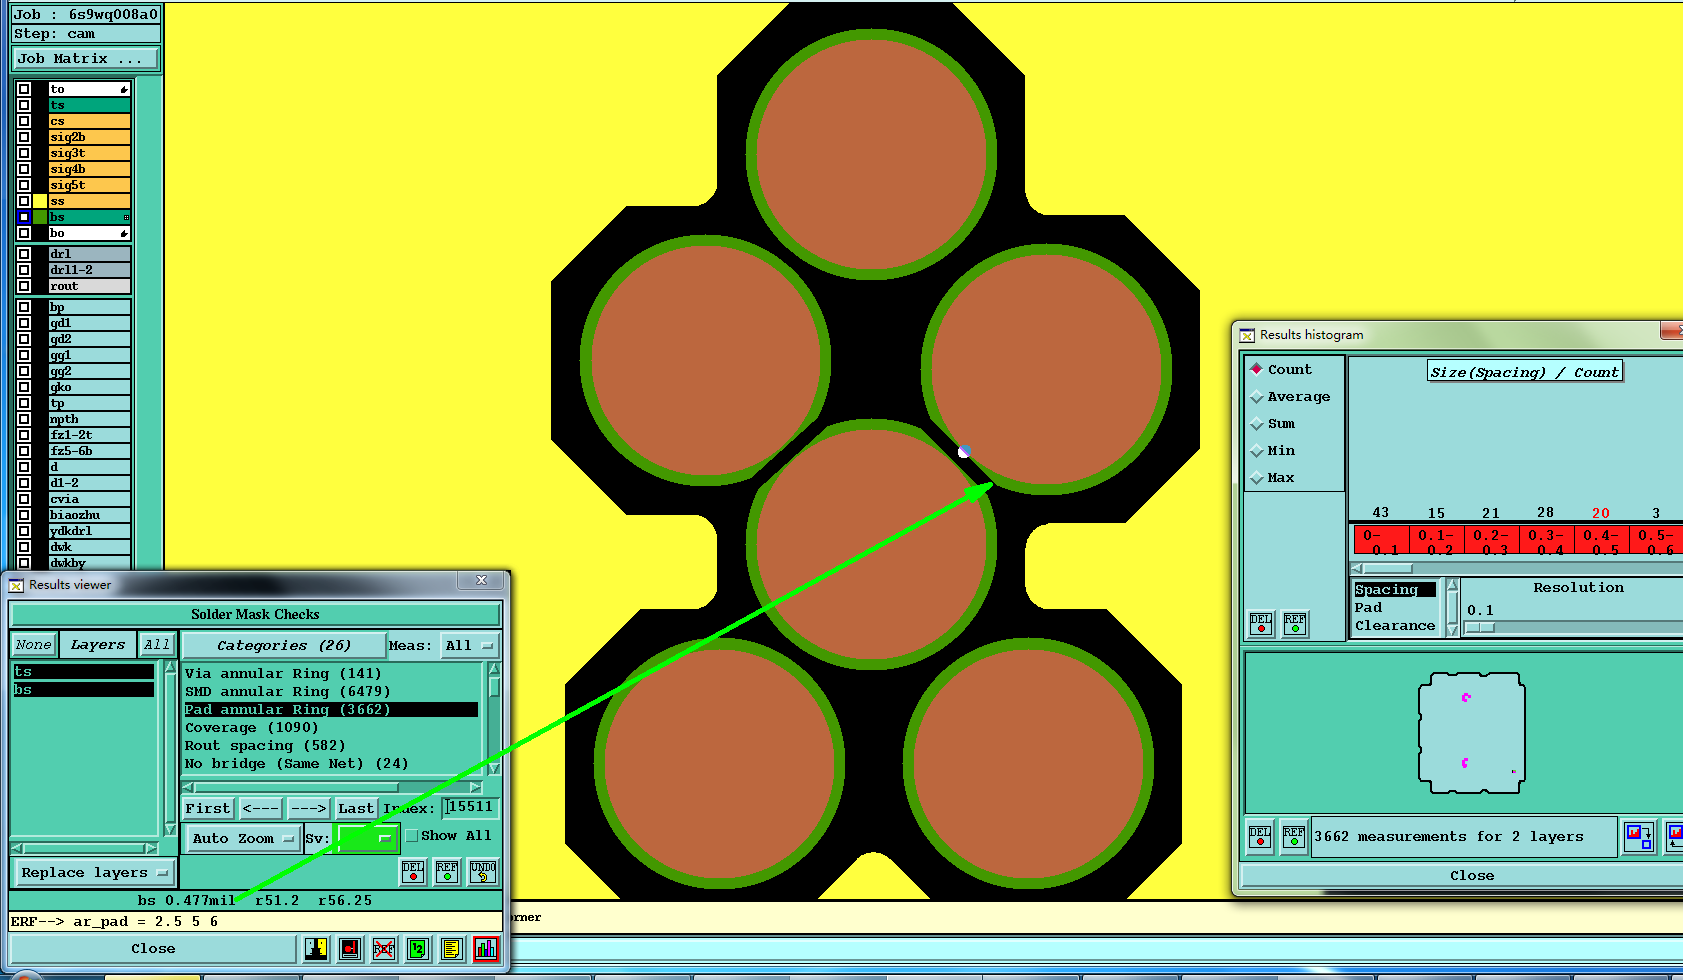Toggle the histogram bar chart icon

click(486, 948)
